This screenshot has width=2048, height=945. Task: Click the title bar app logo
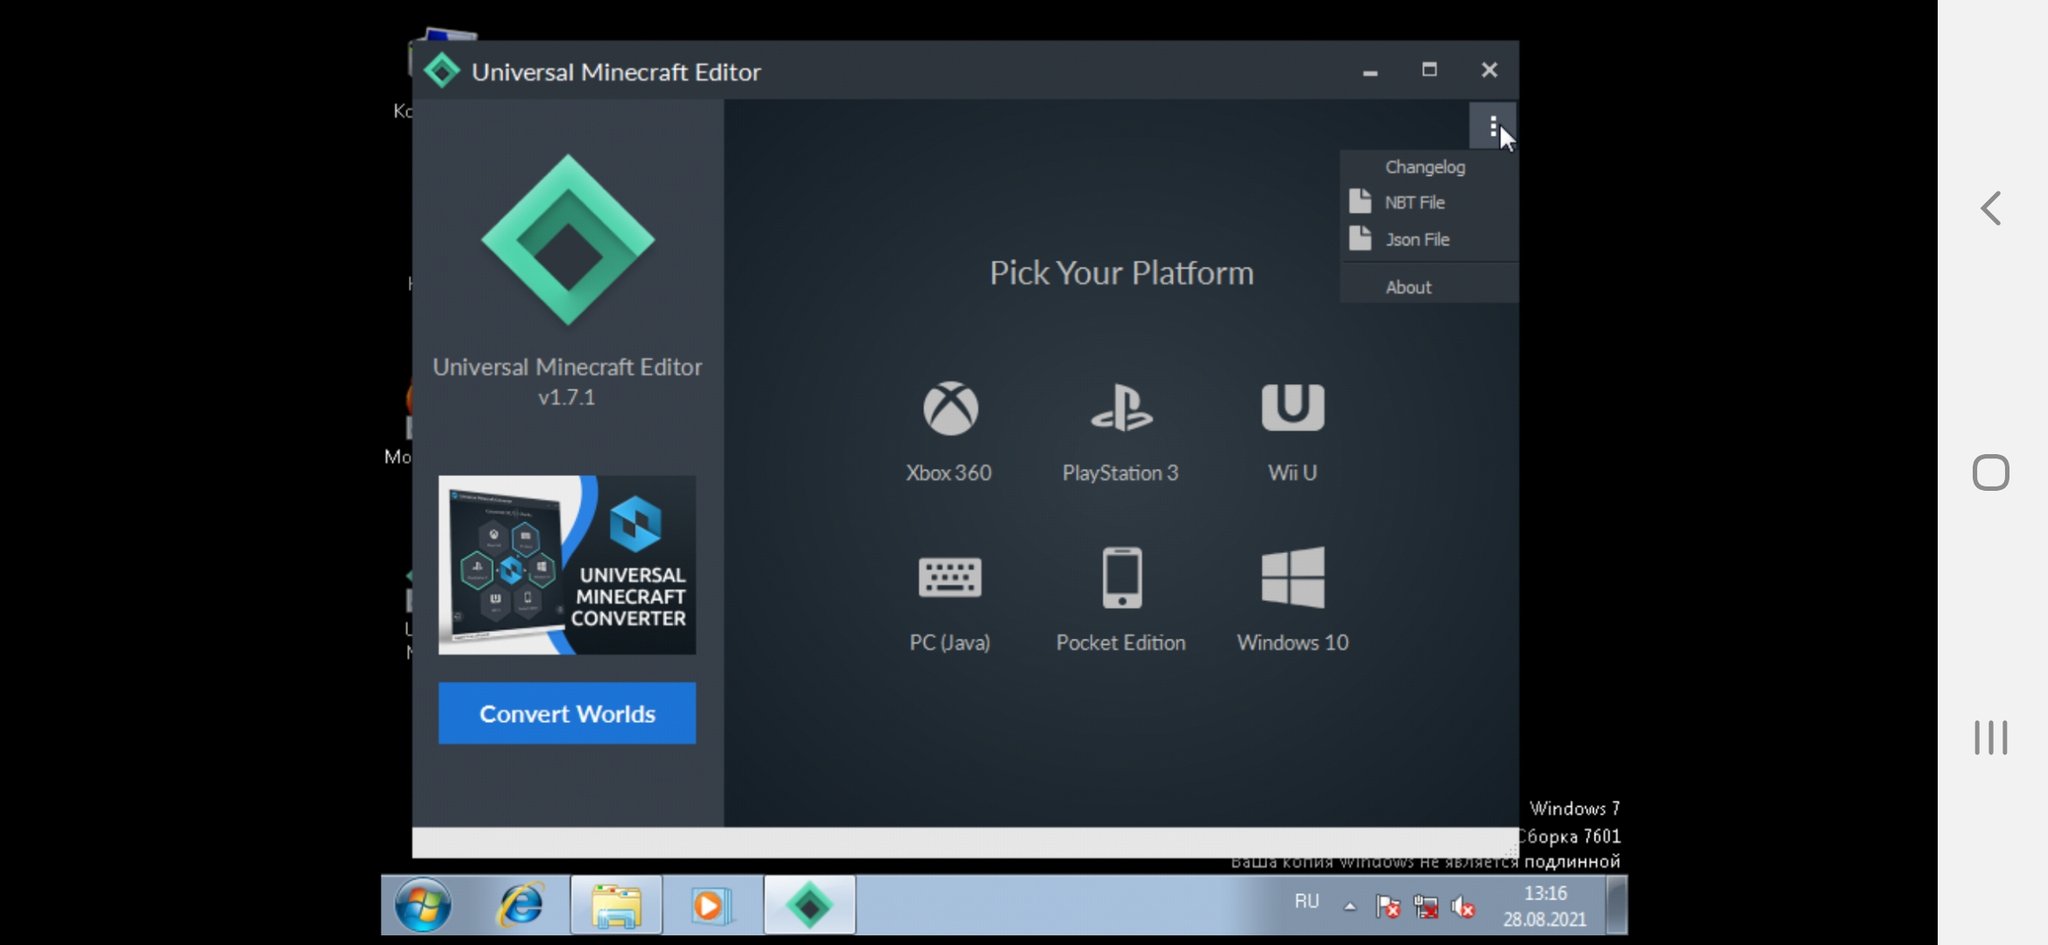click(441, 71)
